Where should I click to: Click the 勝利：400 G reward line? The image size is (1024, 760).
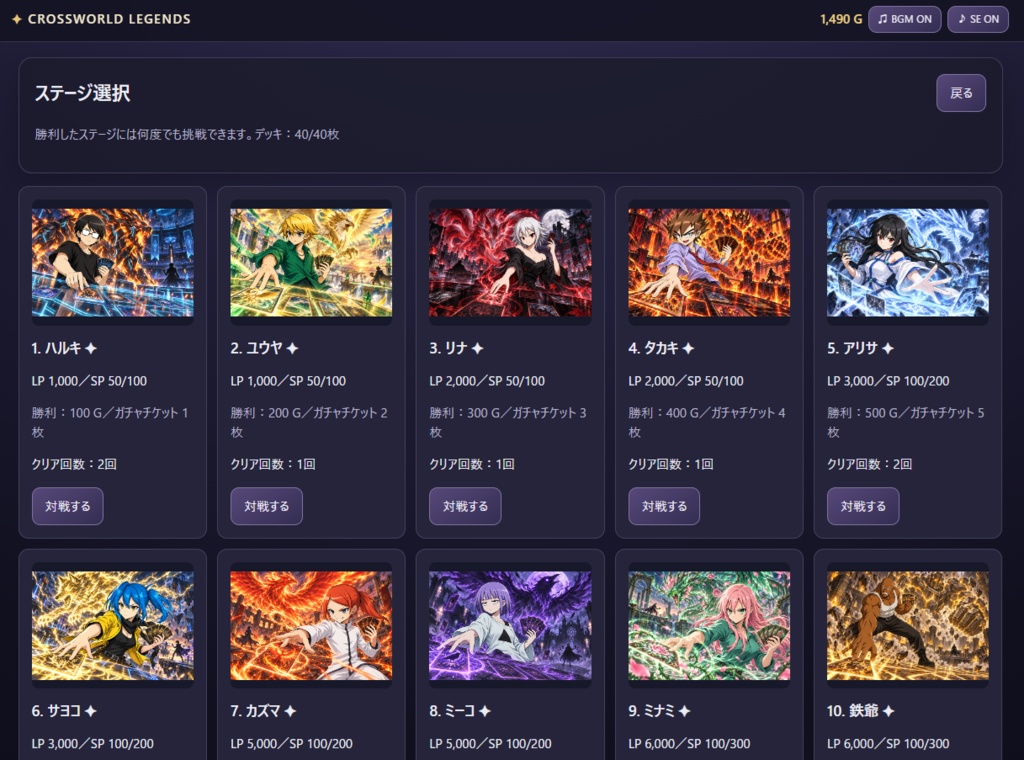(x=707, y=422)
